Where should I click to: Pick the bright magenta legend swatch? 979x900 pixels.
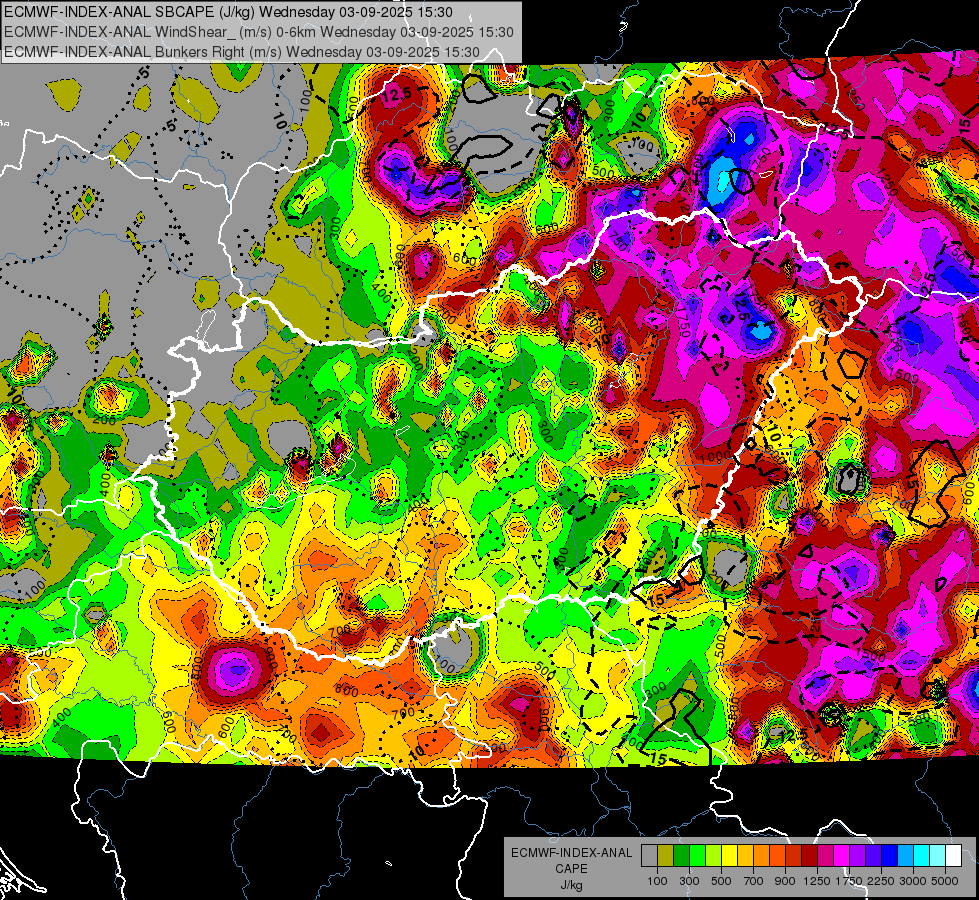[x=842, y=856]
